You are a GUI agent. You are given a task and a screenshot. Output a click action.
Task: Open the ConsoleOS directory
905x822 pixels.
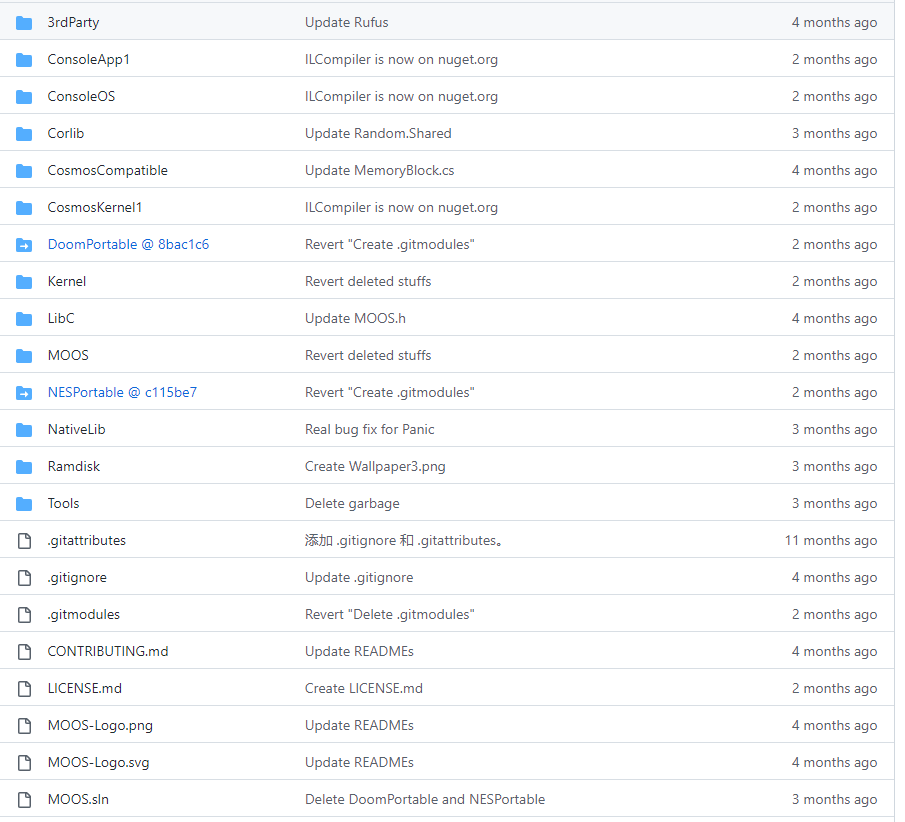81,96
